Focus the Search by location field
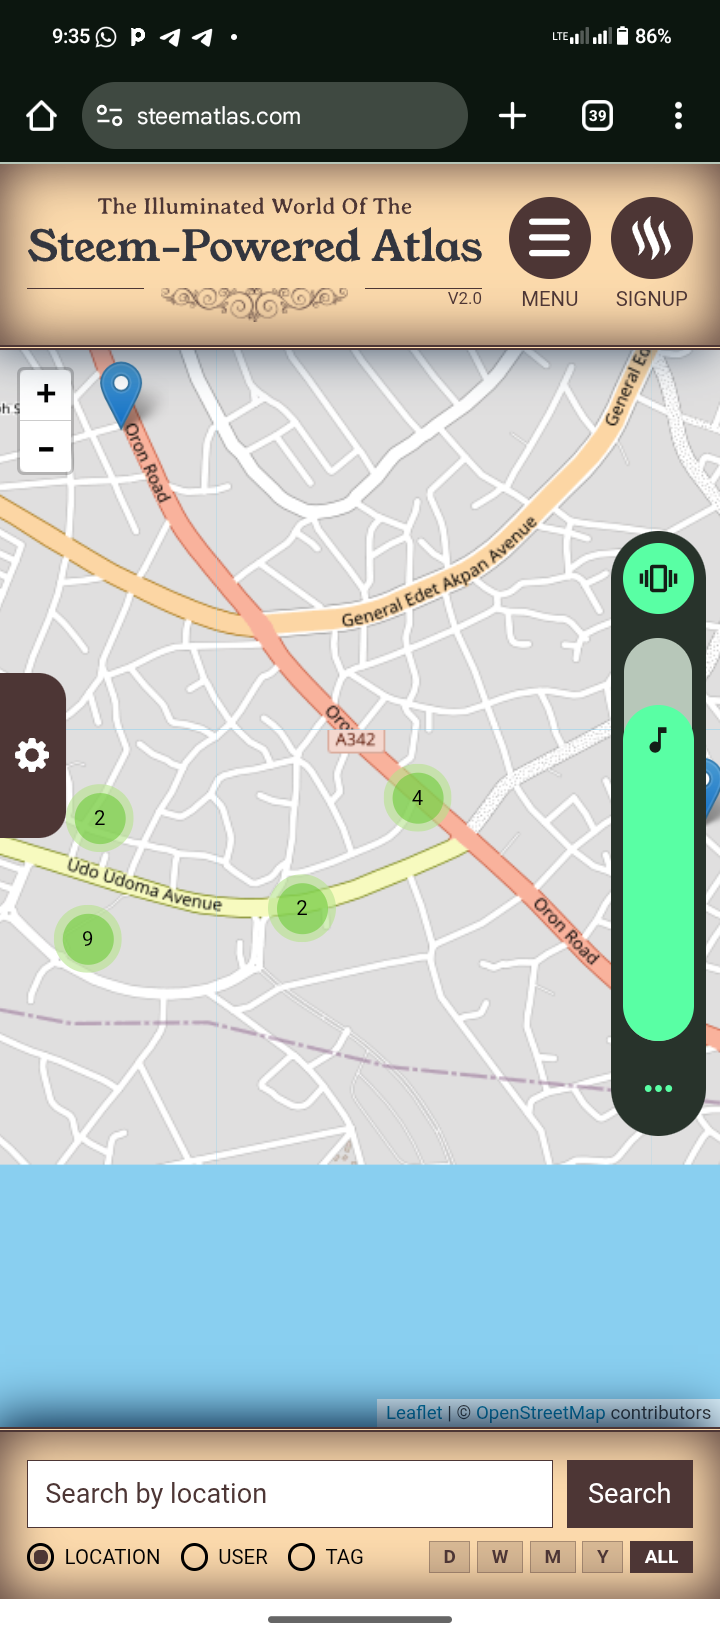Image resolution: width=720 pixels, height=1640 pixels. (x=290, y=1494)
